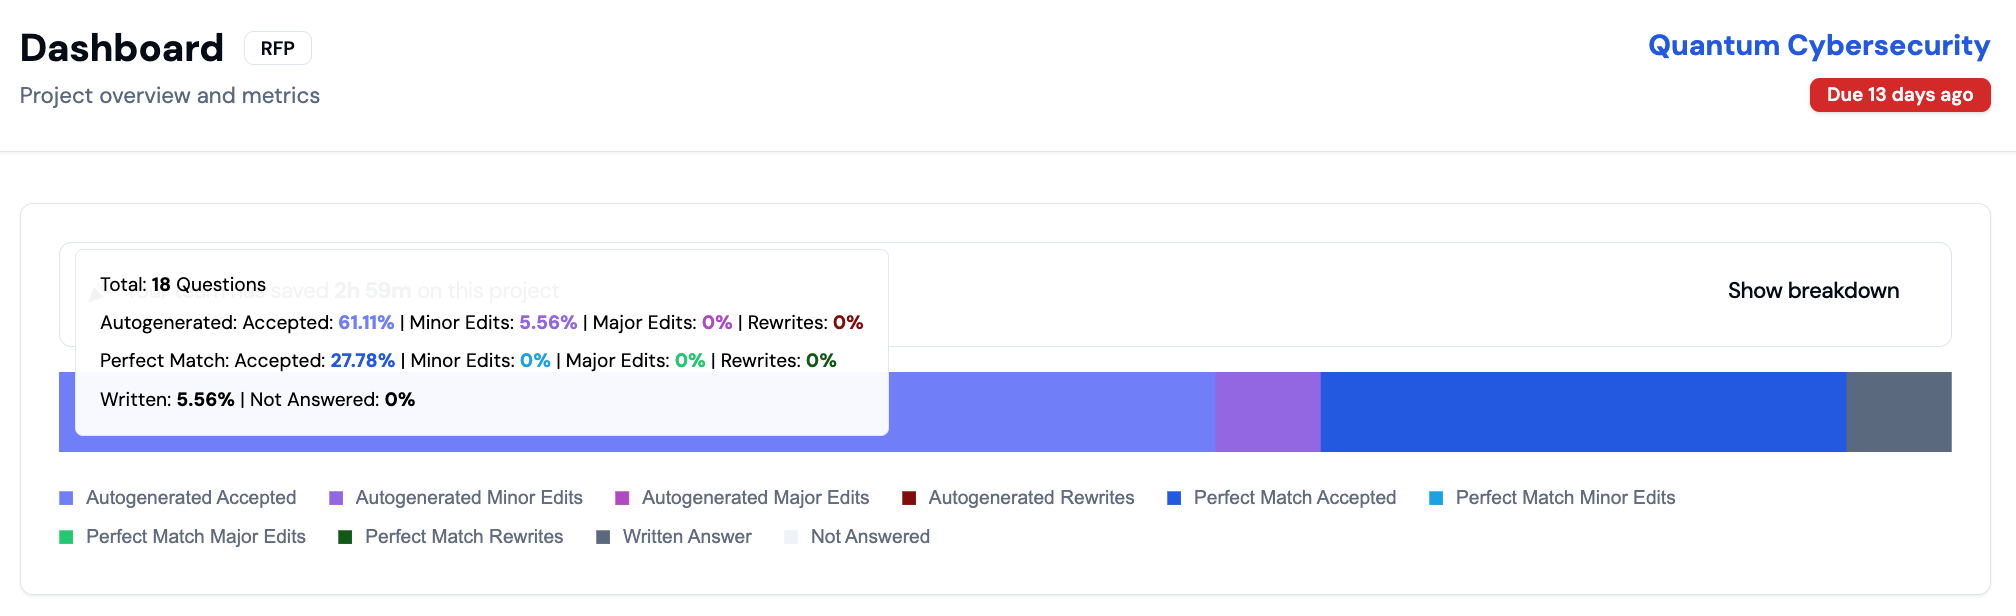
Task: Toggle Perfect Match Major Edits legend swatch
Action: (66, 537)
